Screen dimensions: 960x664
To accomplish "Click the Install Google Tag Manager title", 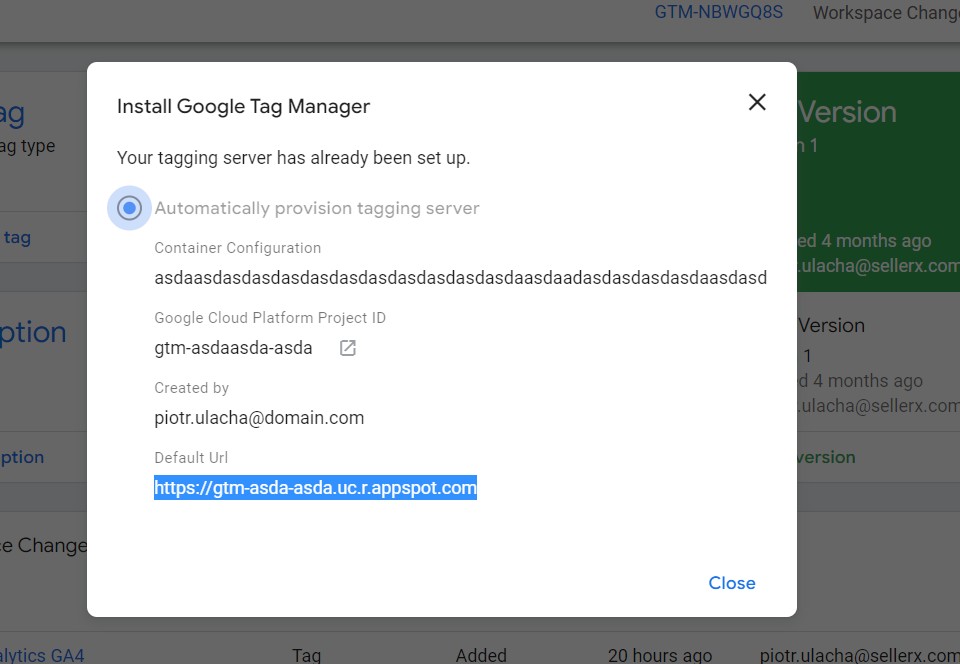I will (x=243, y=106).
